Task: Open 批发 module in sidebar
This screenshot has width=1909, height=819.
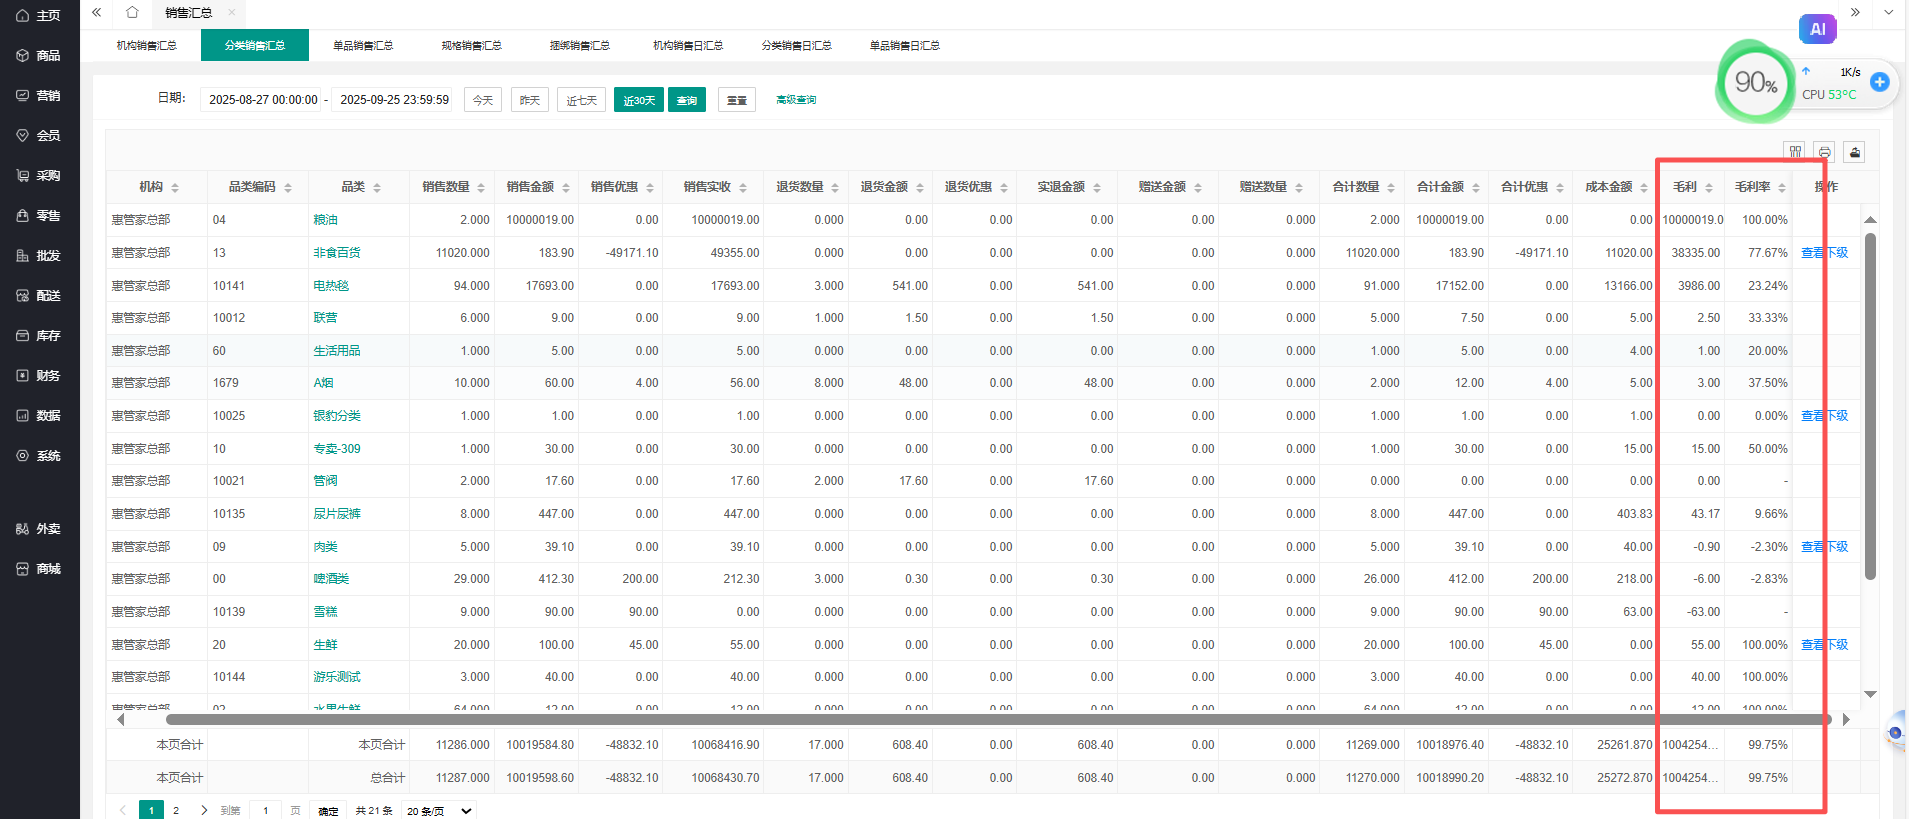Action: point(39,256)
